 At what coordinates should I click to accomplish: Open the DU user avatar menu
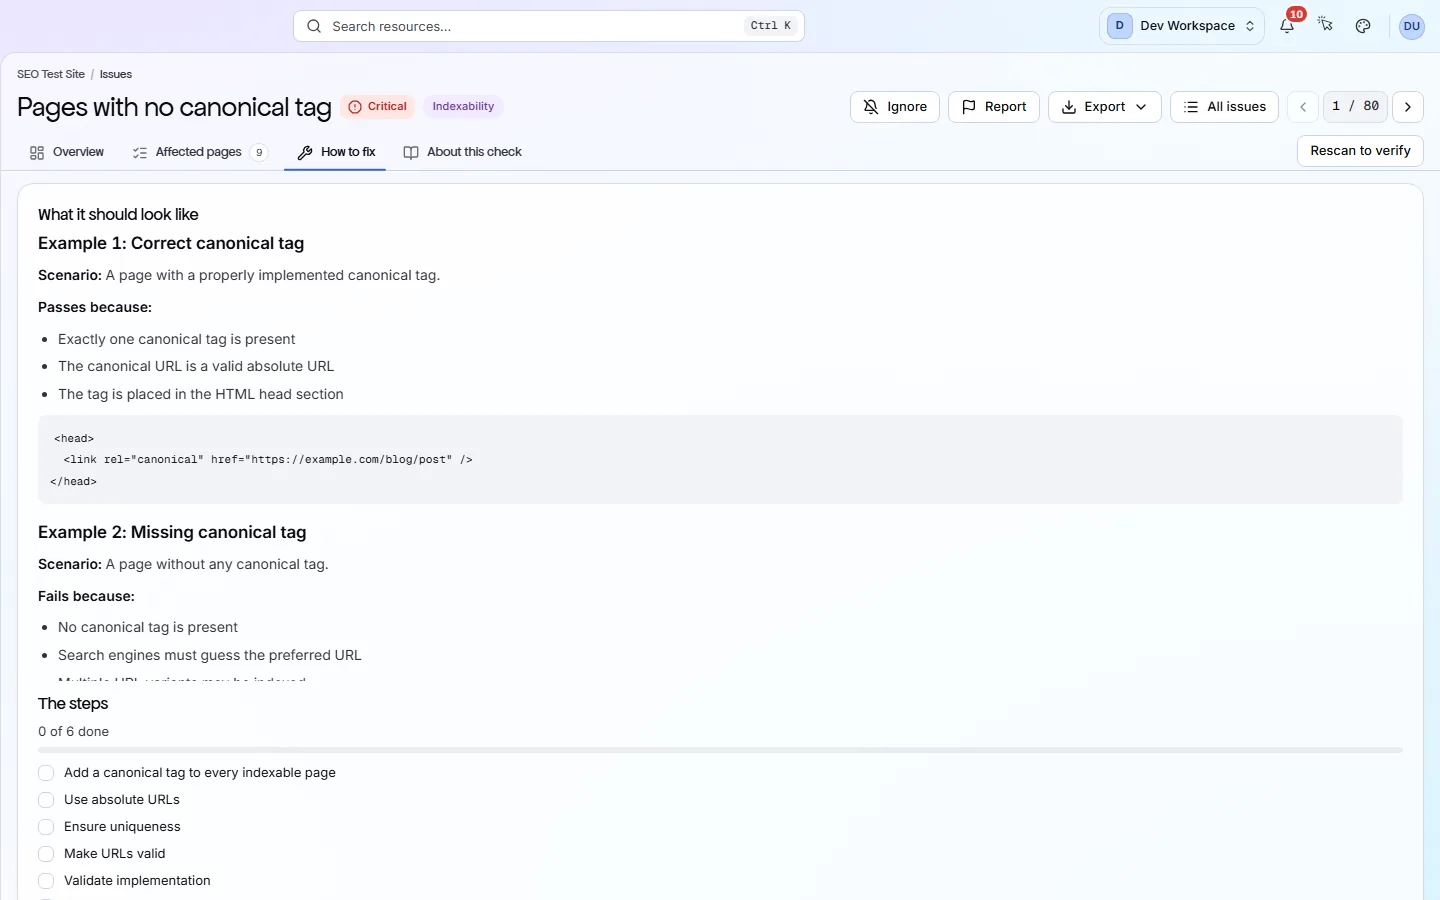tap(1412, 26)
